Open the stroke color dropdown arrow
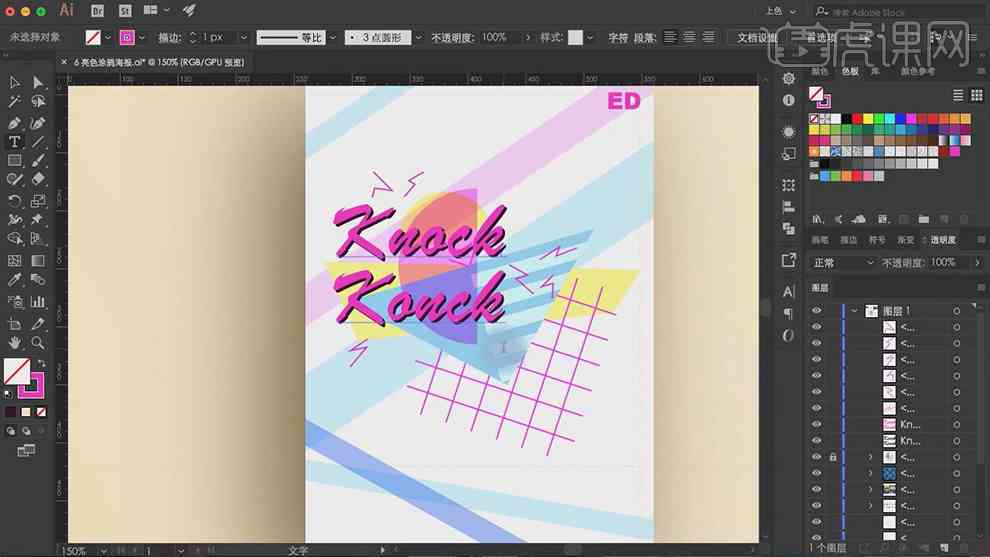 (142, 38)
